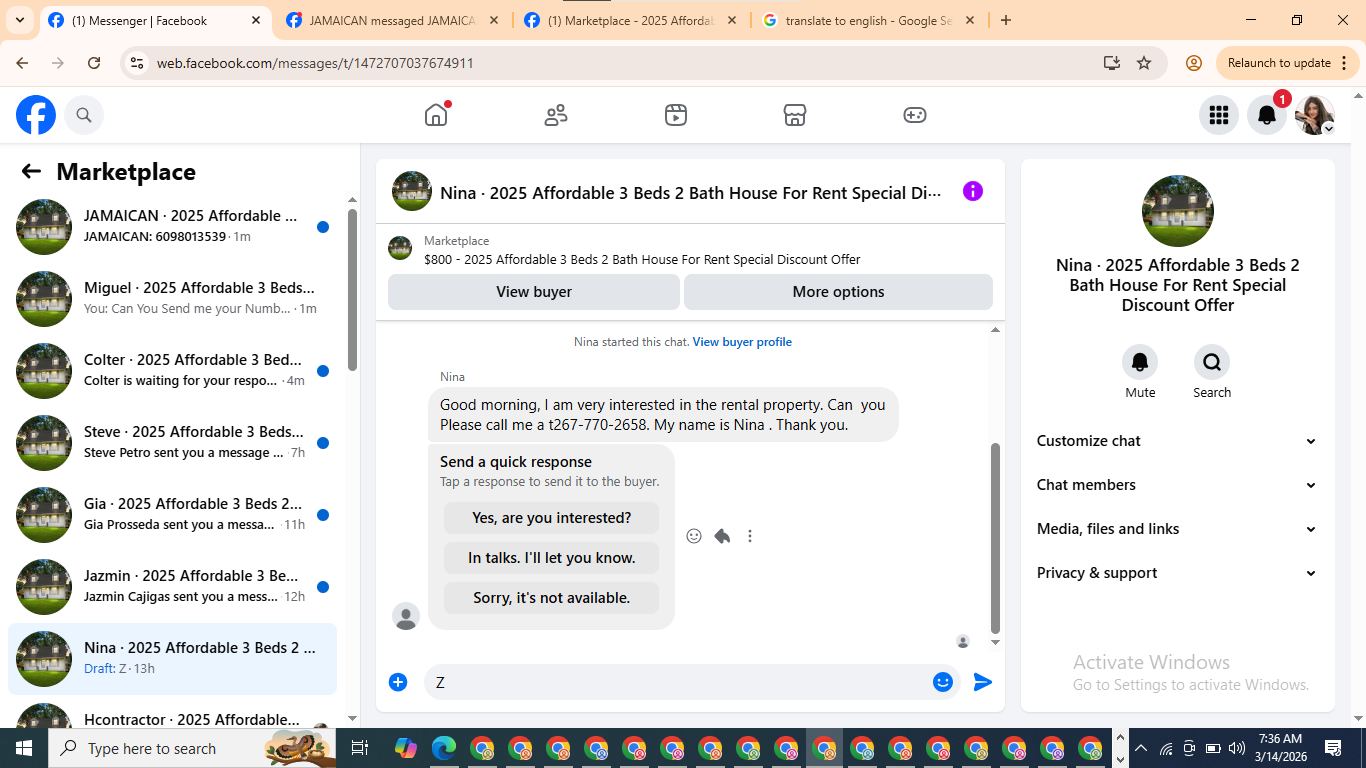Send quick response 'Sorry, it's not available.'

(x=551, y=598)
